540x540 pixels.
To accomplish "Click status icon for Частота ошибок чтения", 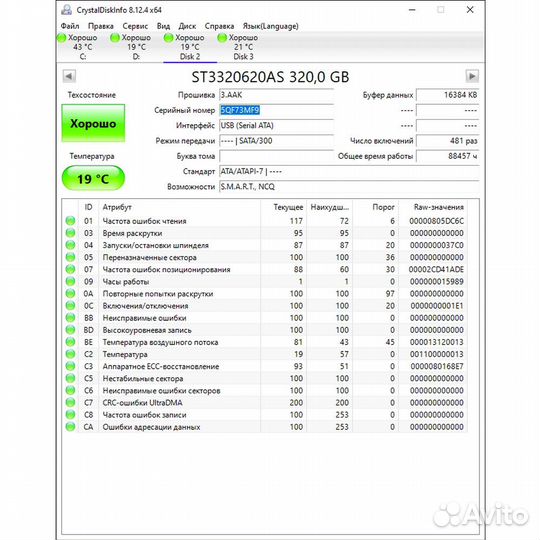I will coord(70,221).
